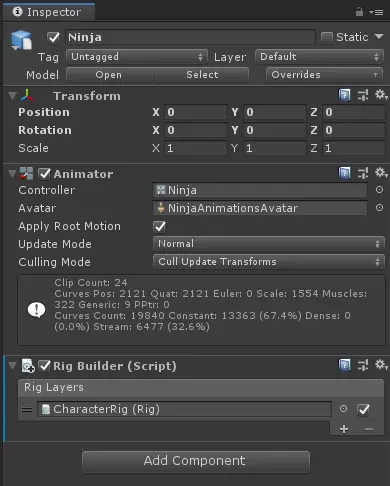The height and width of the screenshot is (486, 390).
Task: Open Transform component preset selector
Action: pyautogui.click(x=363, y=95)
